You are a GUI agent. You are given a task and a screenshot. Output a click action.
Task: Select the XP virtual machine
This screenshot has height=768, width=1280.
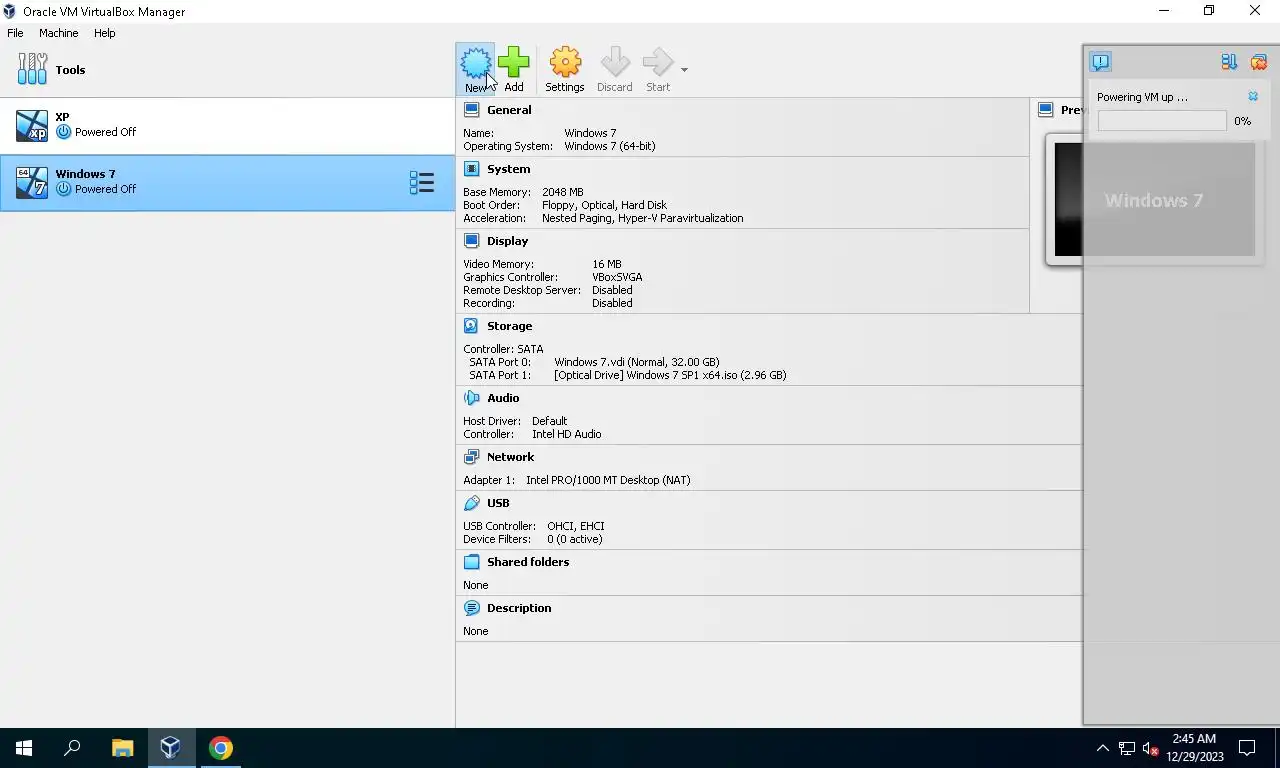pyautogui.click(x=227, y=126)
